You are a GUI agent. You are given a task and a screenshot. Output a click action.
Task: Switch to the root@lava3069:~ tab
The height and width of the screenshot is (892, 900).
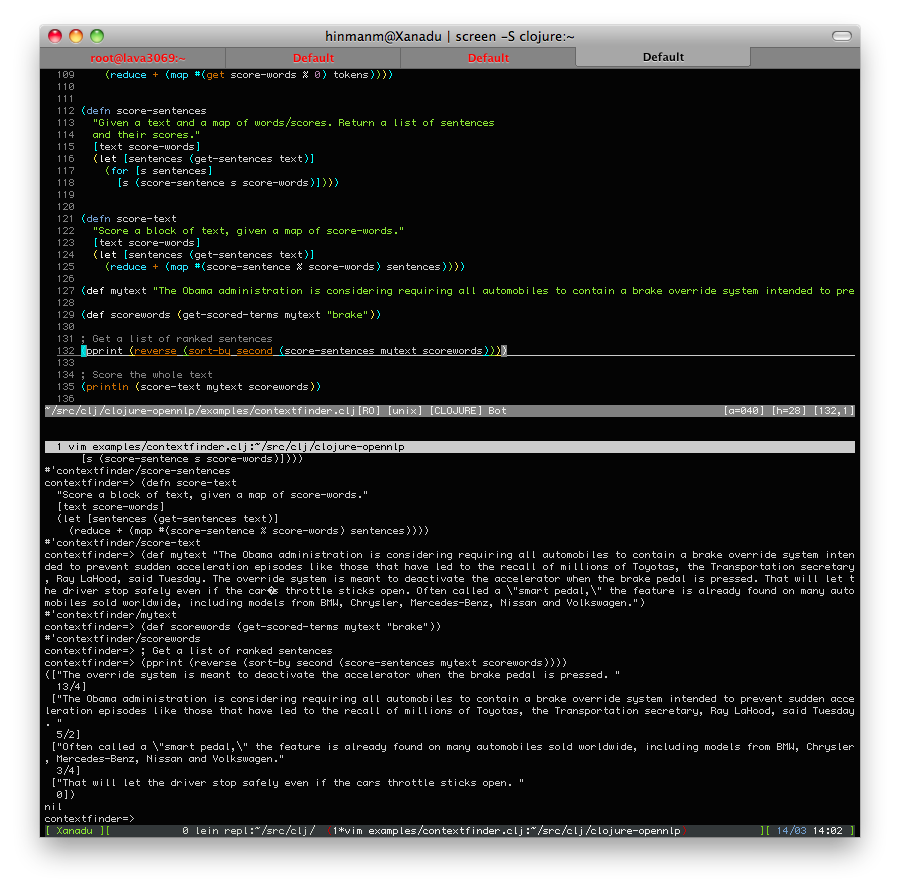(138, 58)
